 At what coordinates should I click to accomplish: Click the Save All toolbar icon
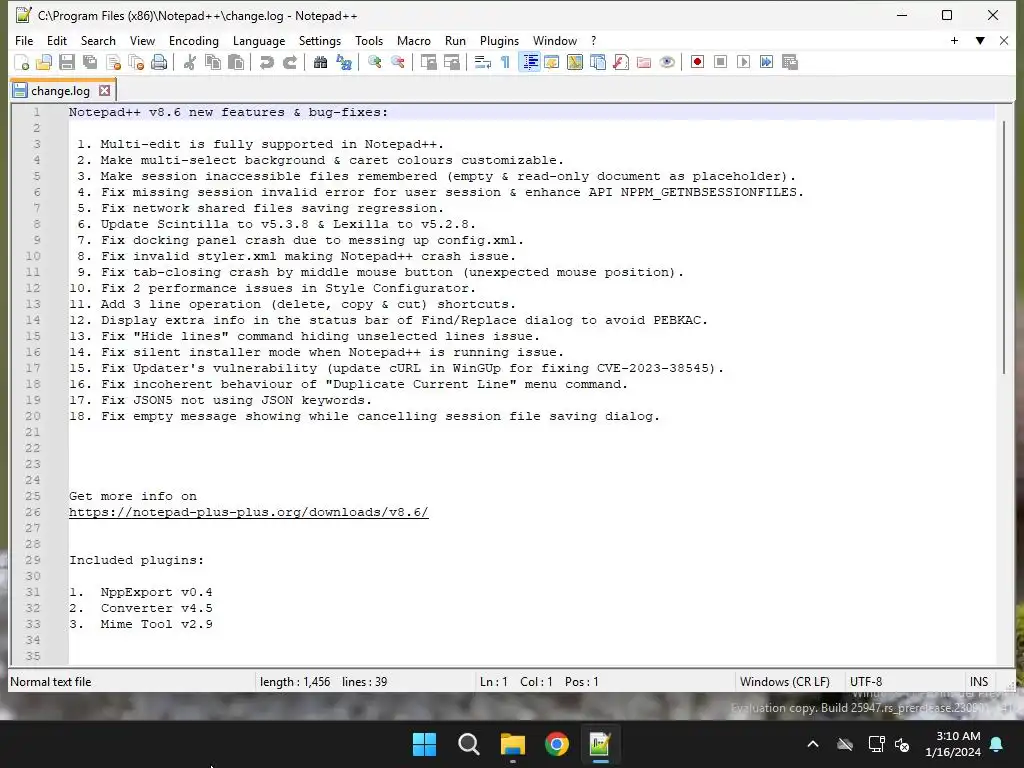90,63
